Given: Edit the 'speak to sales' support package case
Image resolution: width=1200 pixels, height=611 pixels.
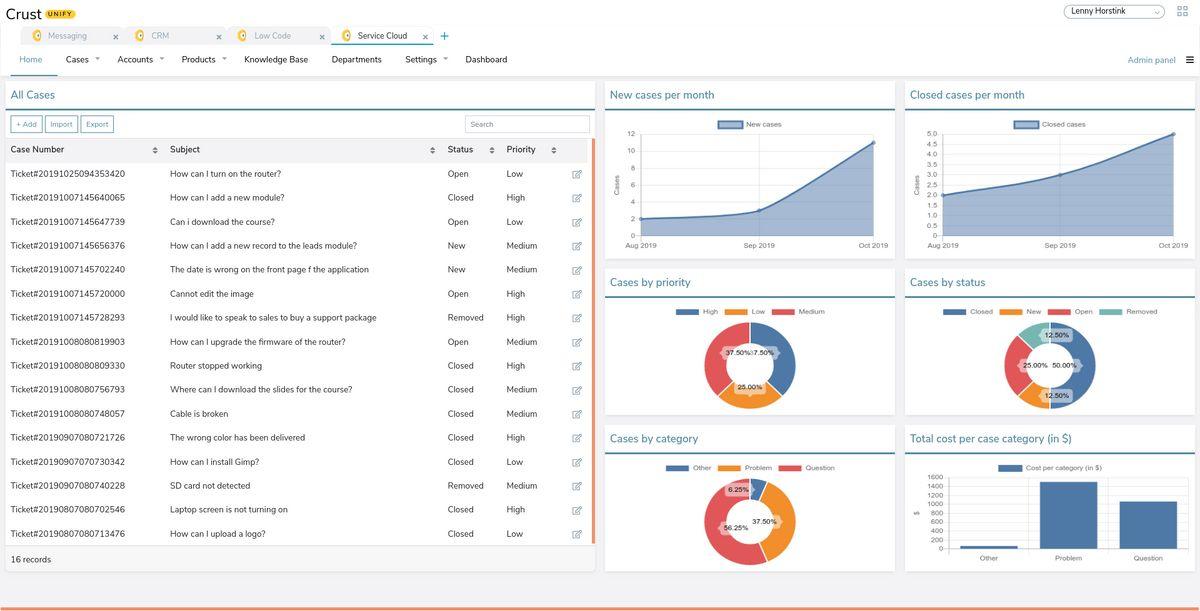Looking at the screenshot, I should 577,318.
